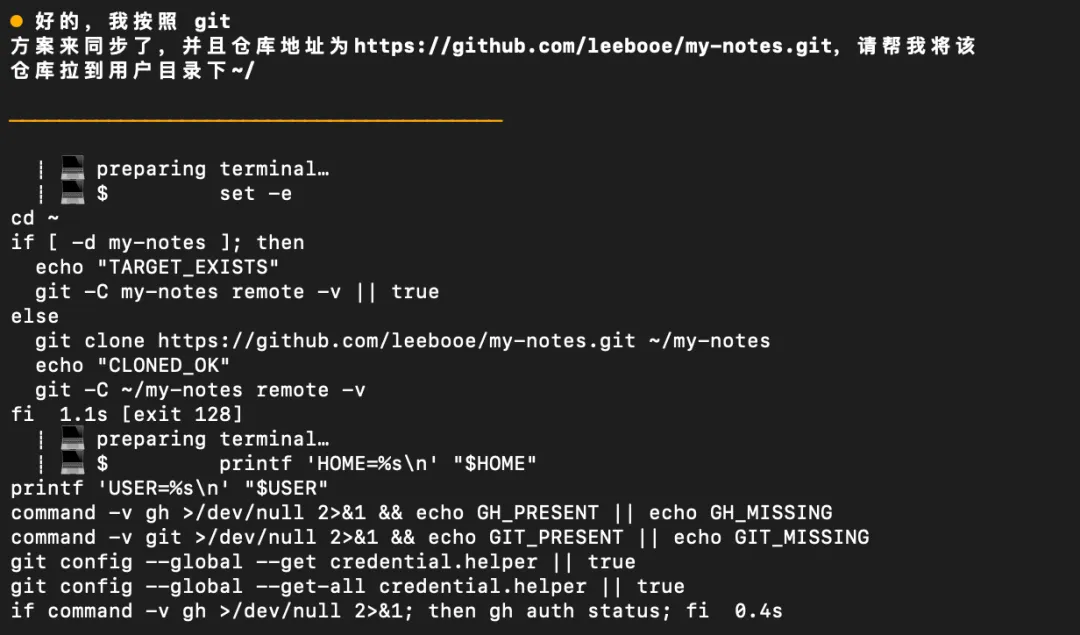Click the 'cd ~' command line

[34, 218]
